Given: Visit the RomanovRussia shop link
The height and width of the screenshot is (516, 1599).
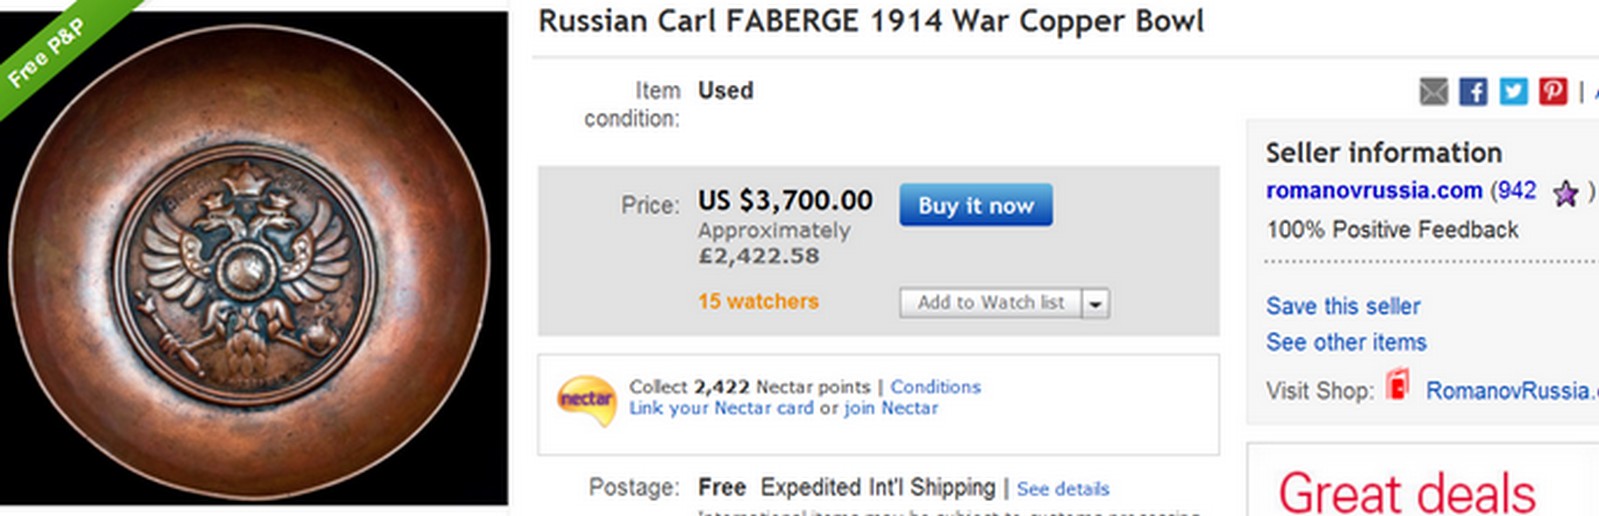Looking at the screenshot, I should coord(1506,391).
